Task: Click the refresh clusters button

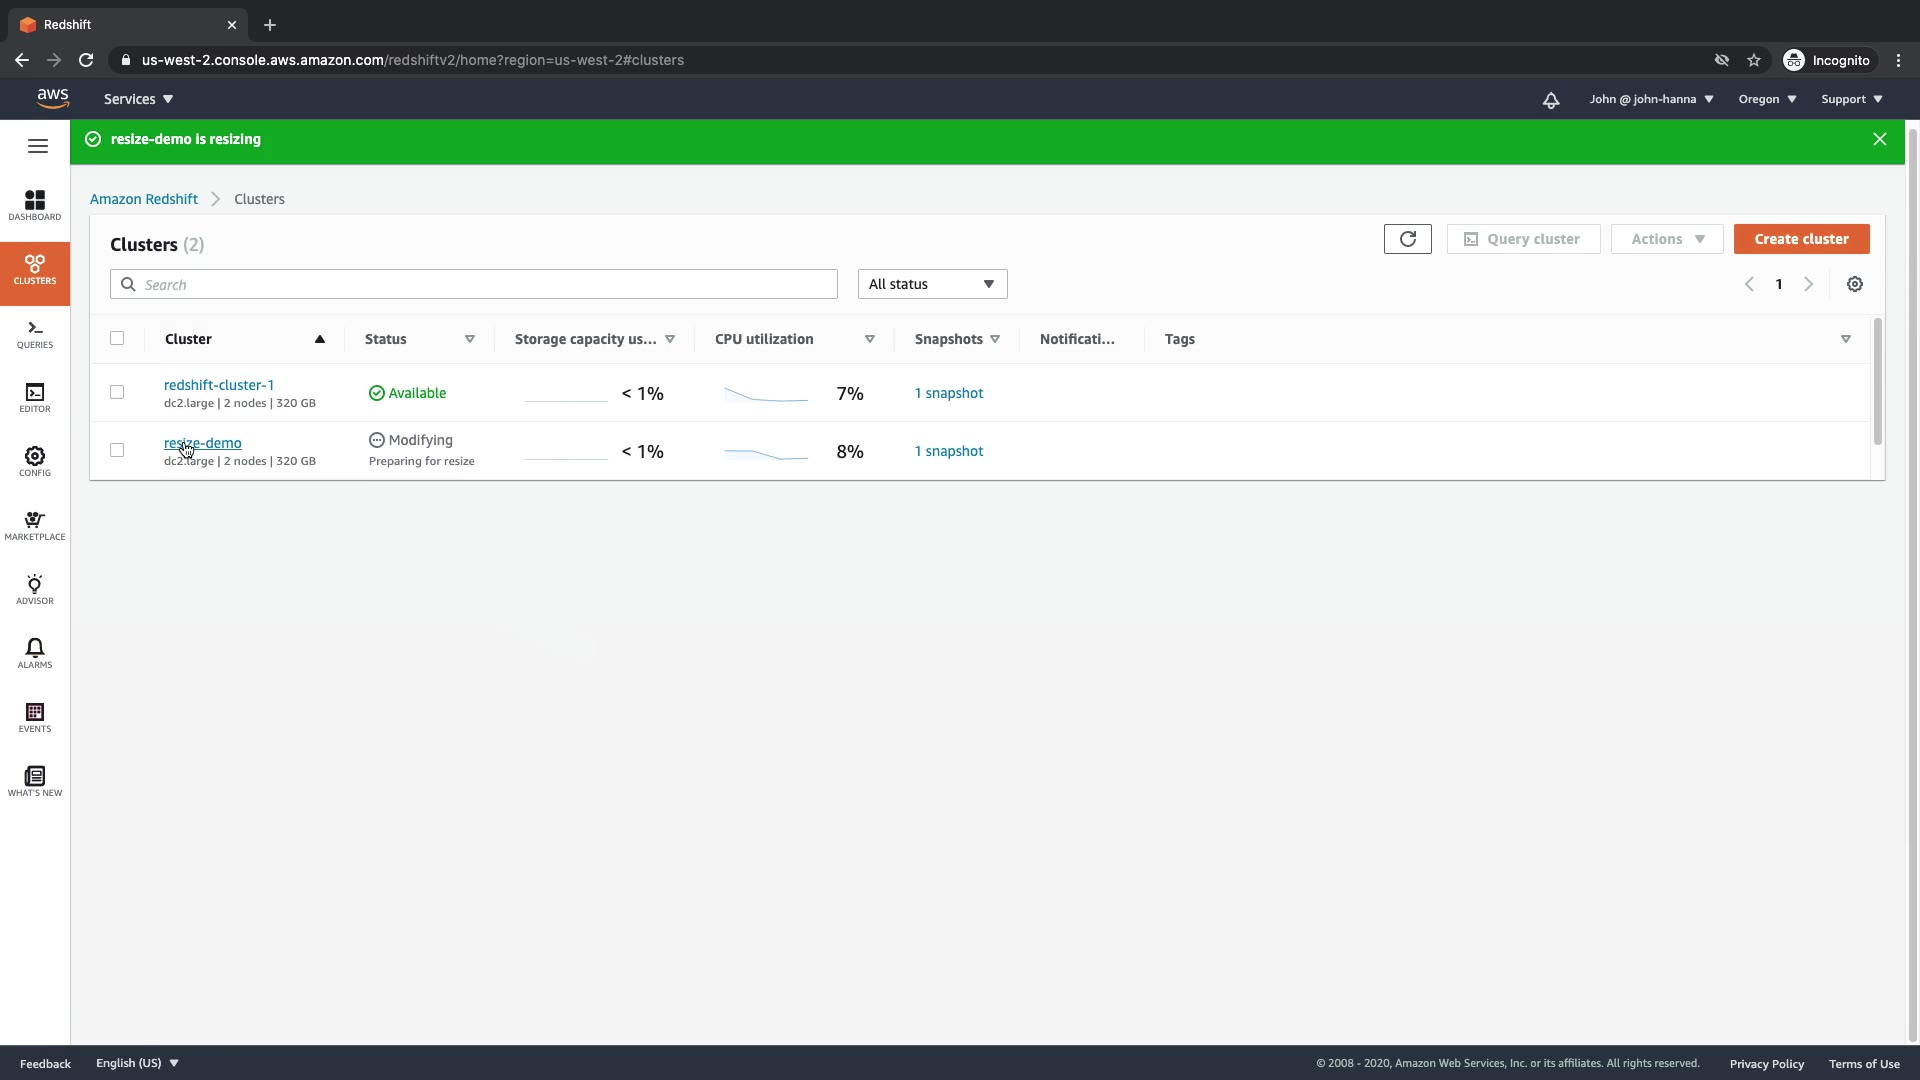Action: pos(1407,239)
